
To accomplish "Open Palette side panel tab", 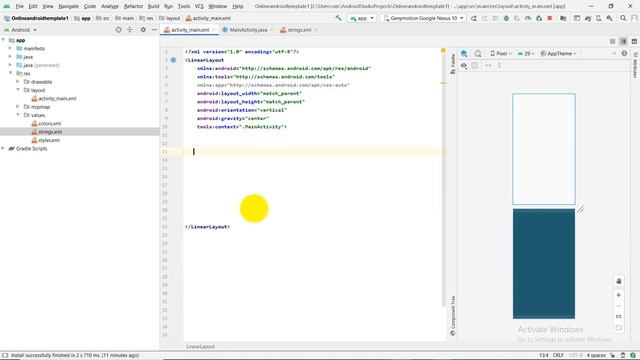I will [x=453, y=64].
